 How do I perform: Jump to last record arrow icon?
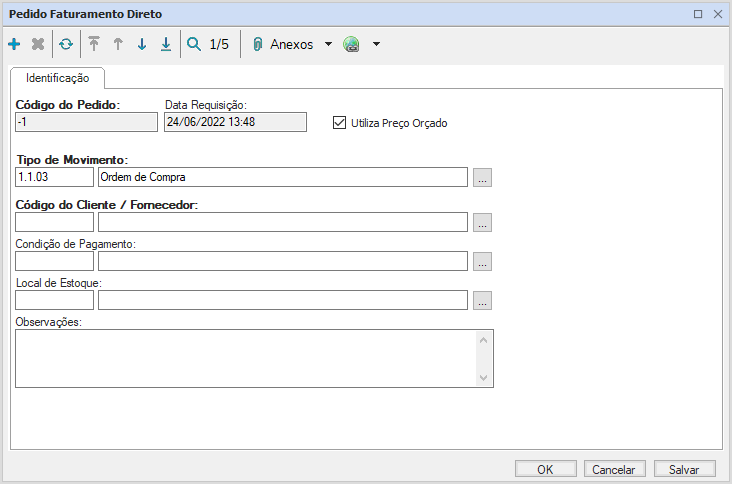(x=166, y=44)
